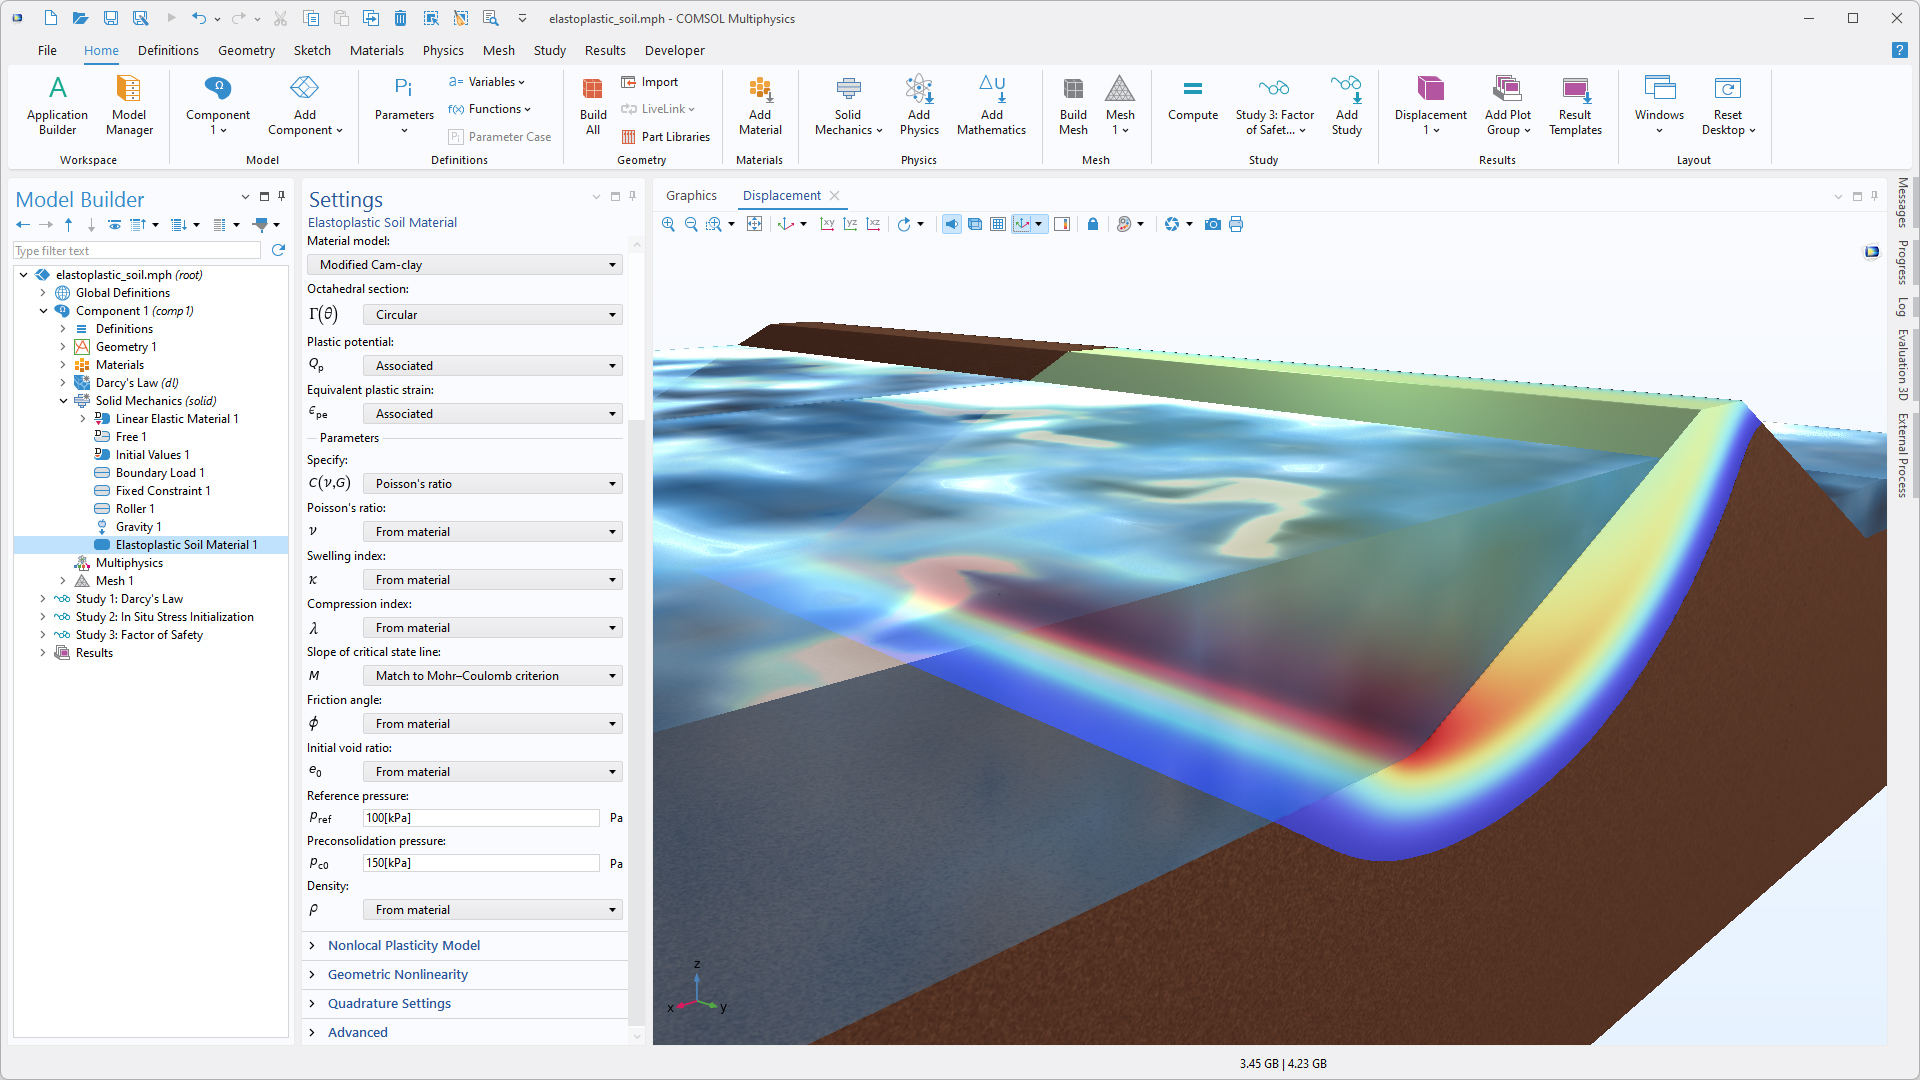Select the Gravity 1 tree node

coord(137,527)
